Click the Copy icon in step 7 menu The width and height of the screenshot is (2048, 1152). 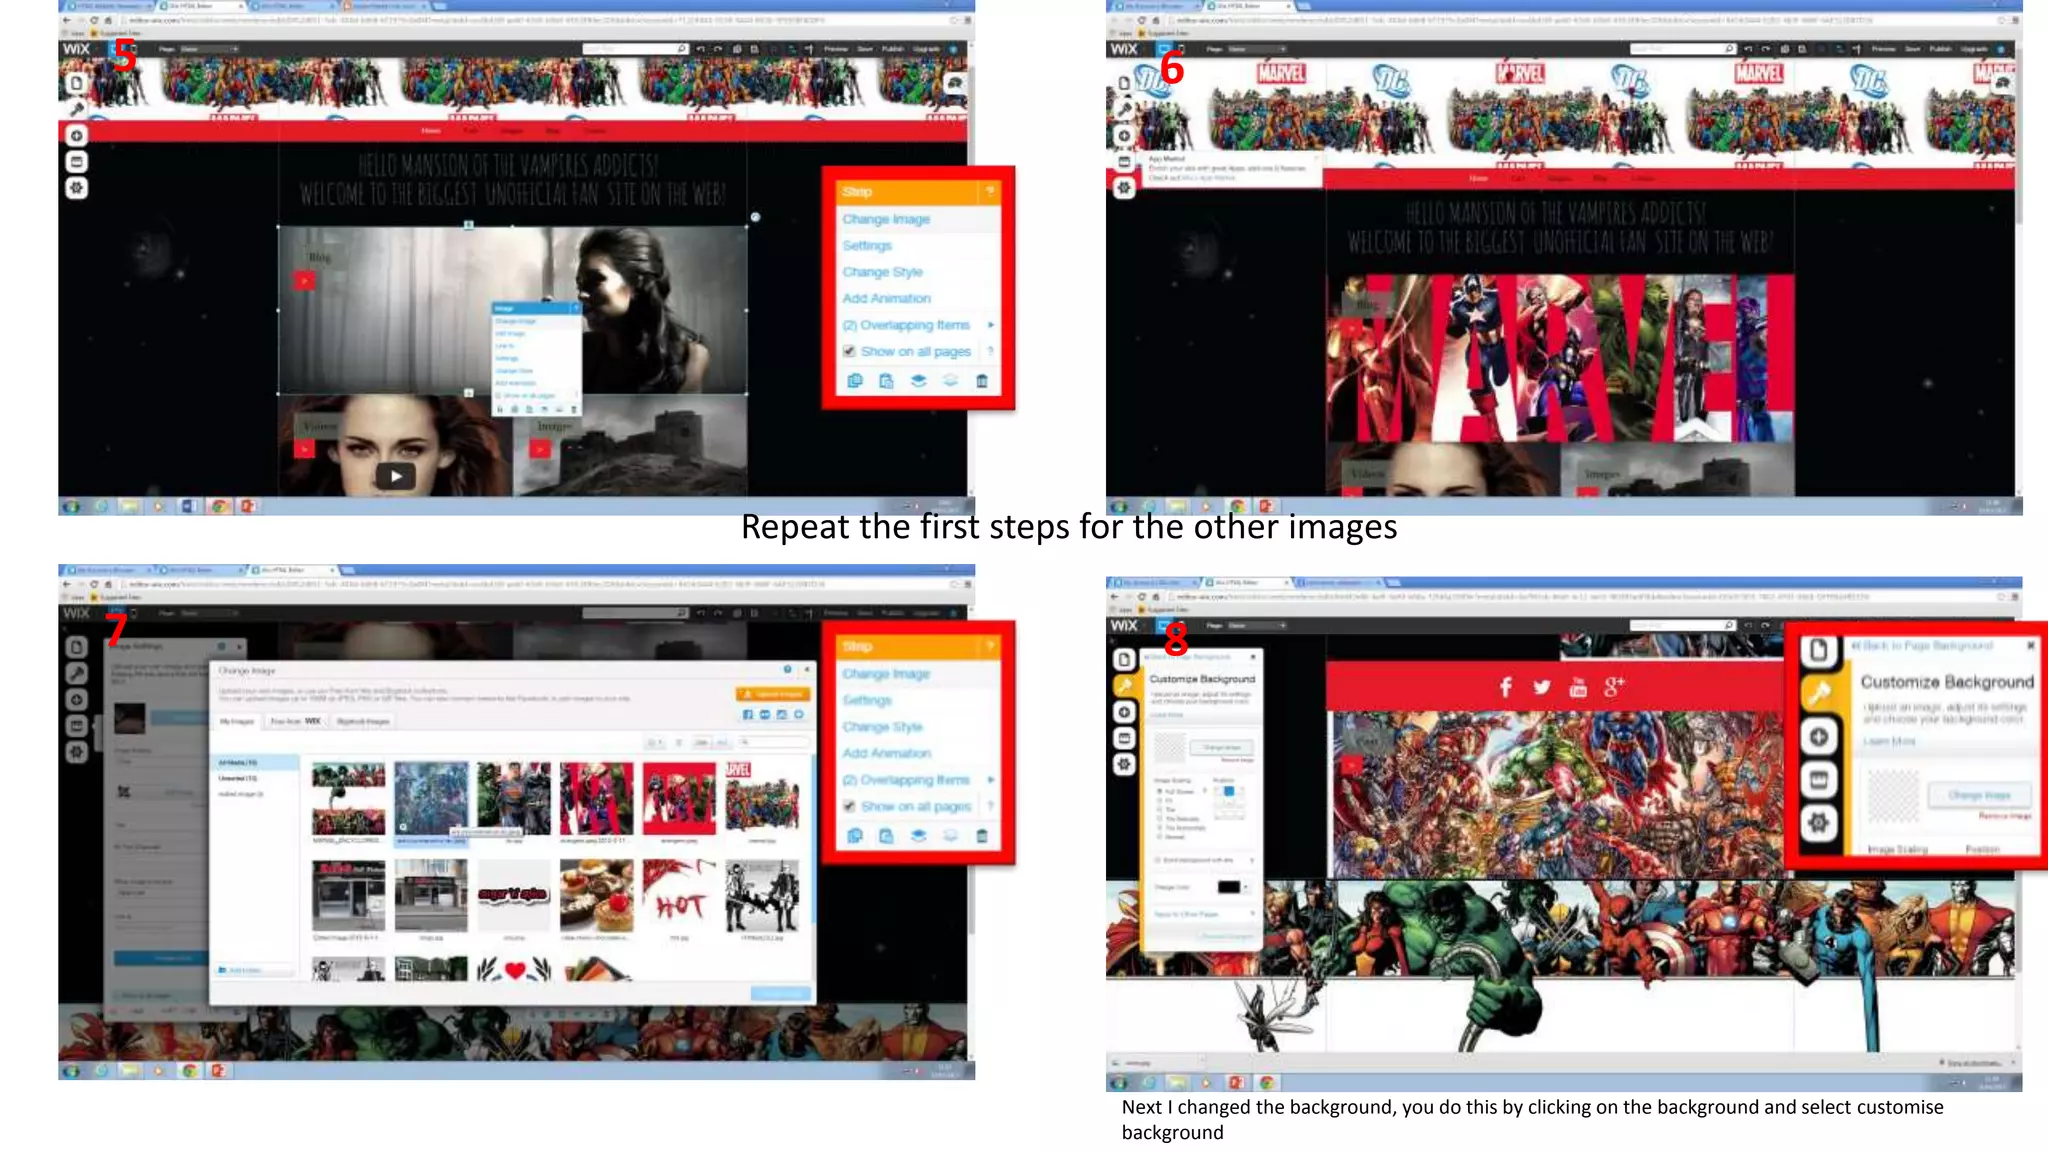click(855, 835)
